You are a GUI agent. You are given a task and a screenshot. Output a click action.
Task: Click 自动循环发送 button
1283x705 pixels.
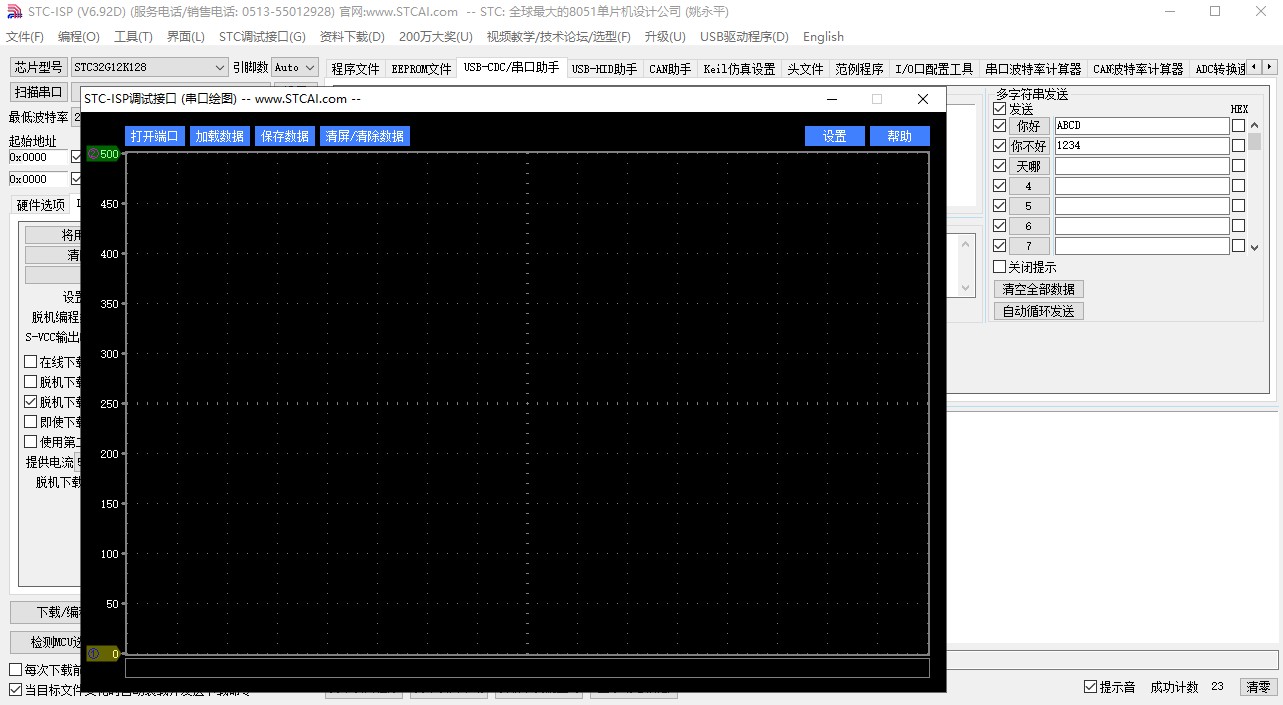click(x=1039, y=311)
